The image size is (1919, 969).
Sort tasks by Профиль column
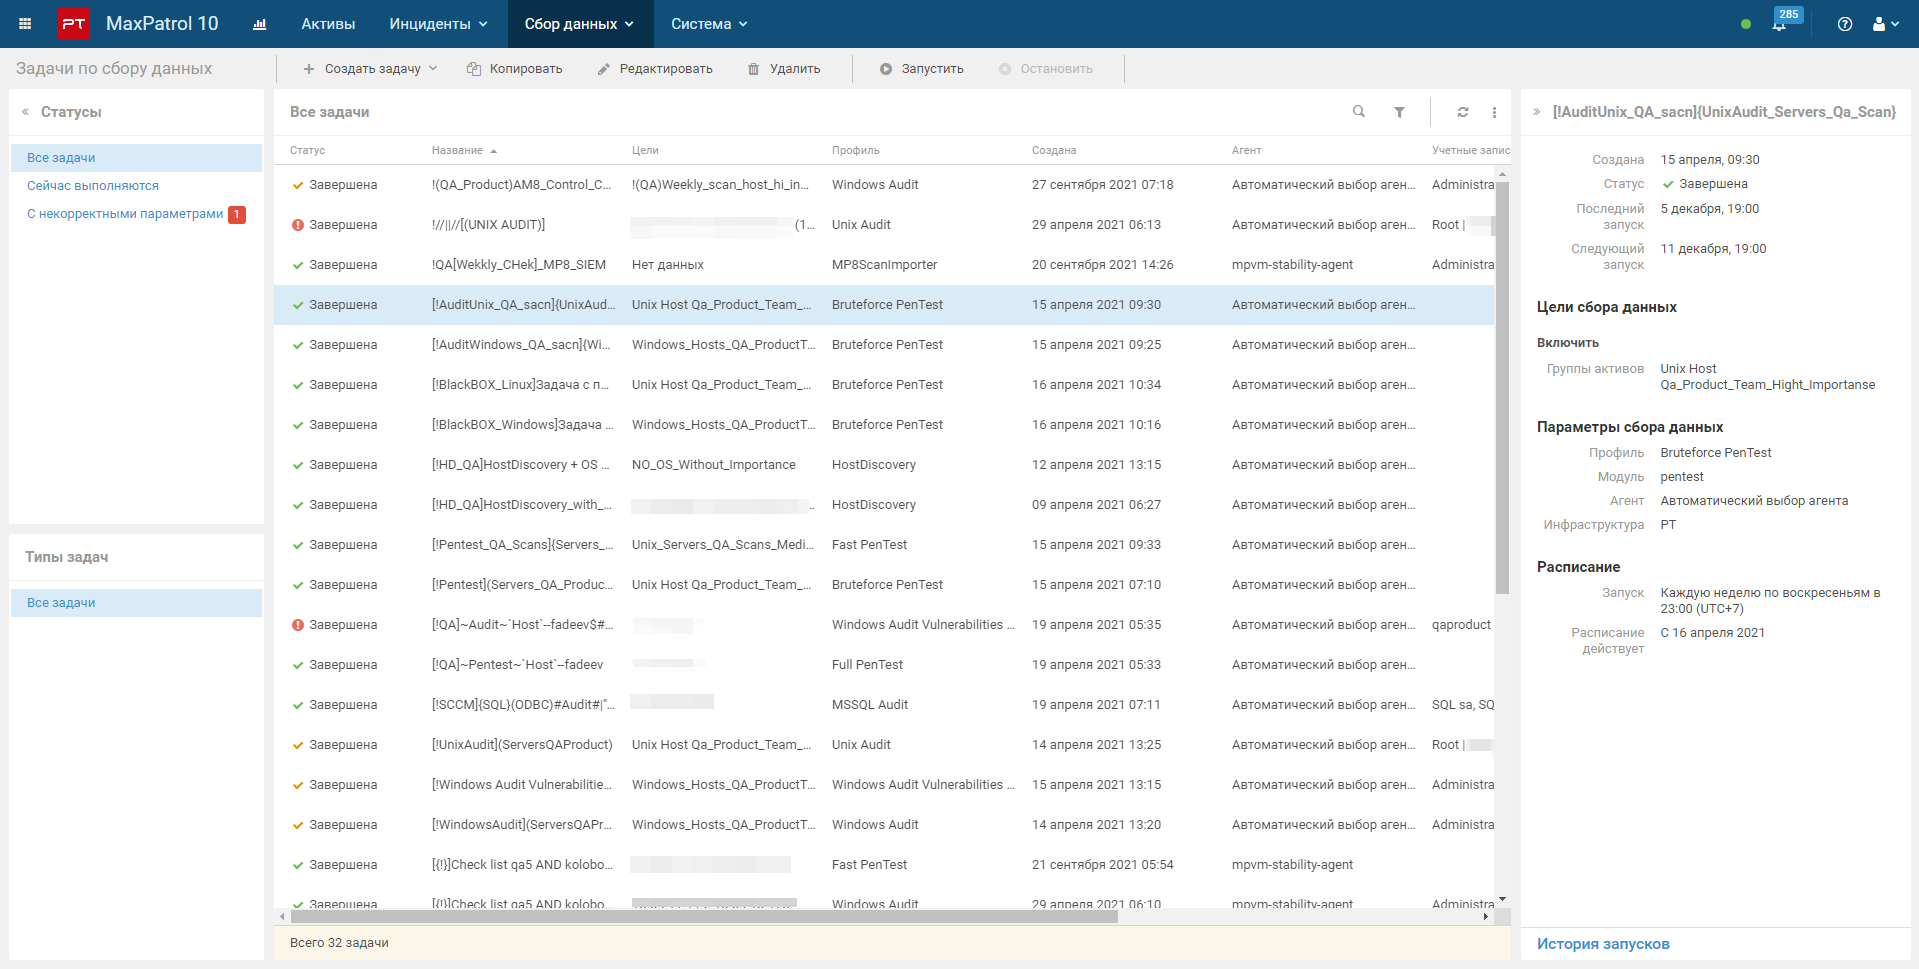click(x=856, y=150)
